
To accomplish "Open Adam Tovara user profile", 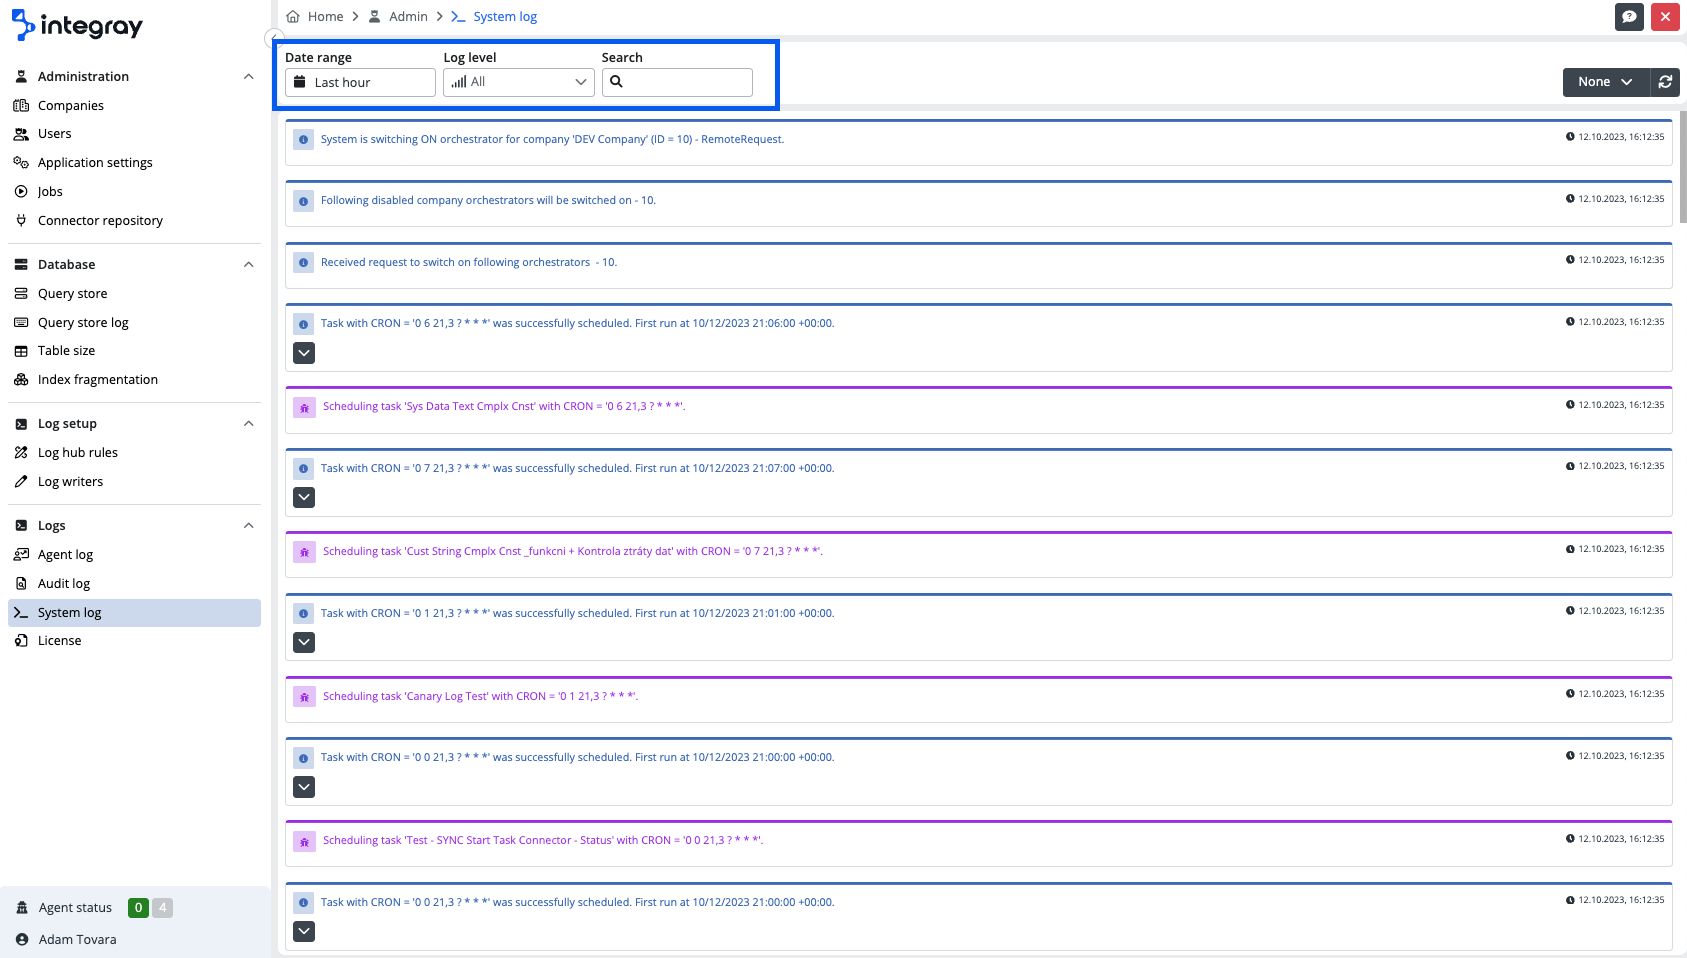I will coord(77,940).
